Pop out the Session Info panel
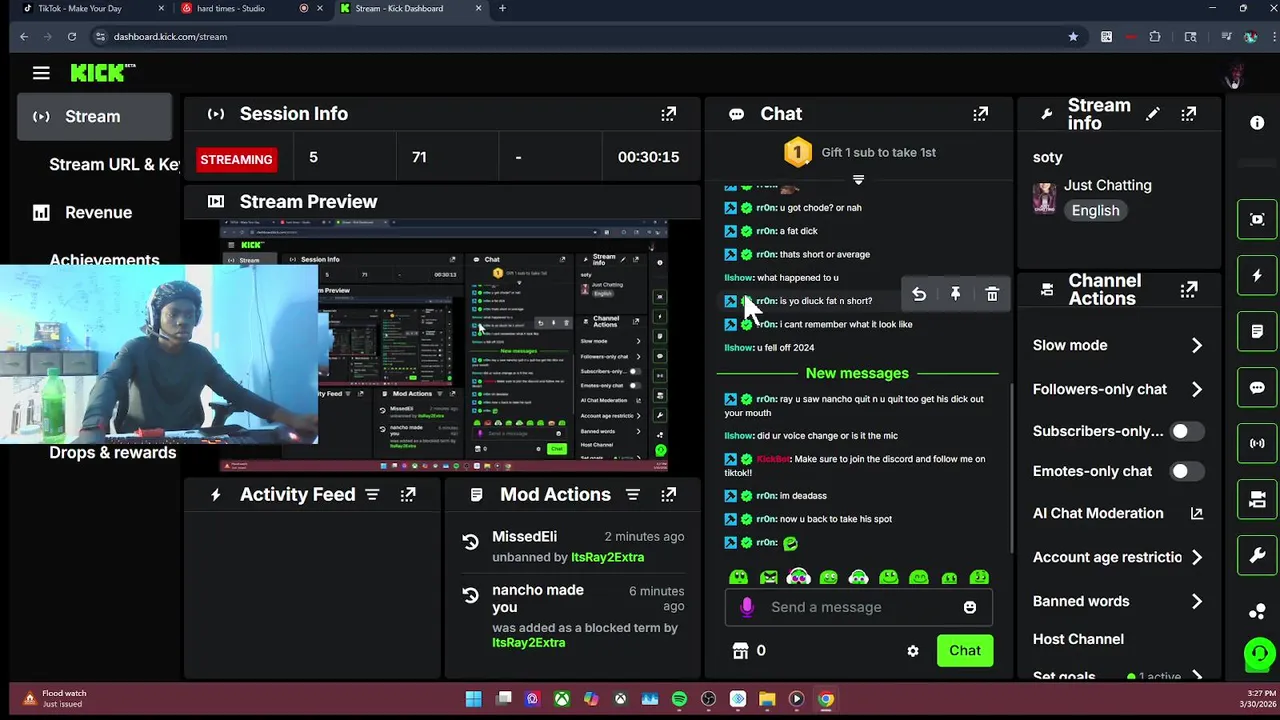This screenshot has height=720, width=1280. point(668,114)
